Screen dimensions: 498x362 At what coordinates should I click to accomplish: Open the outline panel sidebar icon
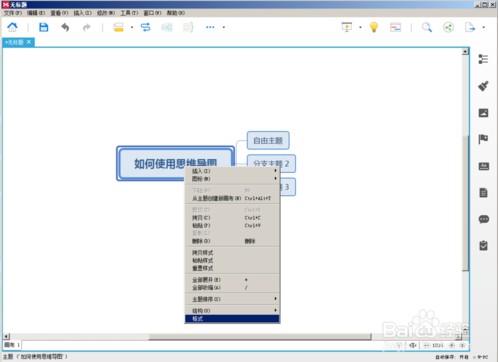point(483,59)
